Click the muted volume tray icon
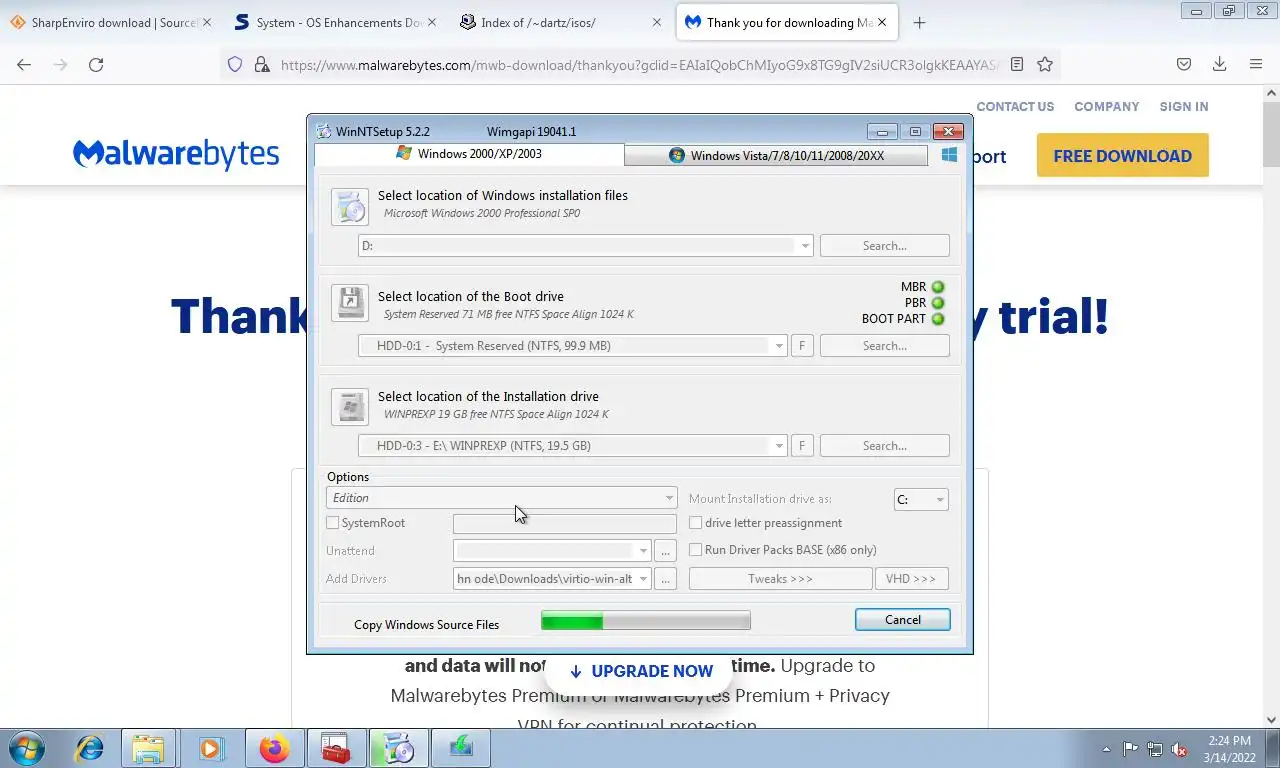Viewport: 1280px width, 768px height. click(x=1180, y=748)
